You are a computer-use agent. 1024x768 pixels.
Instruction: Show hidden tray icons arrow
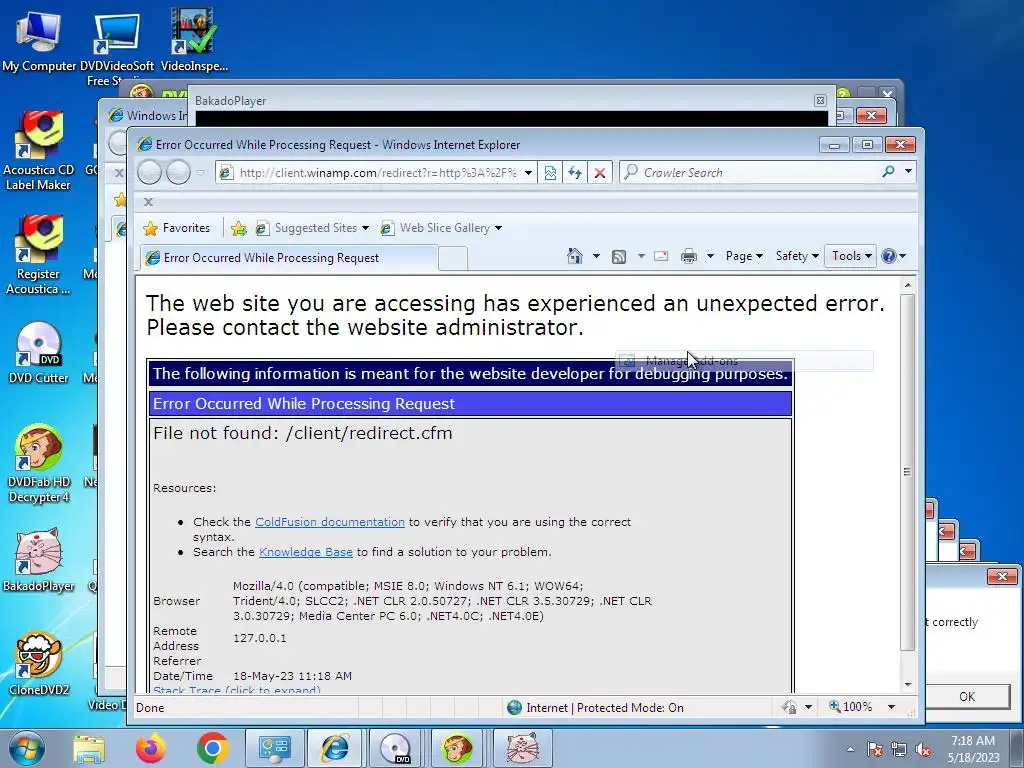pos(850,750)
